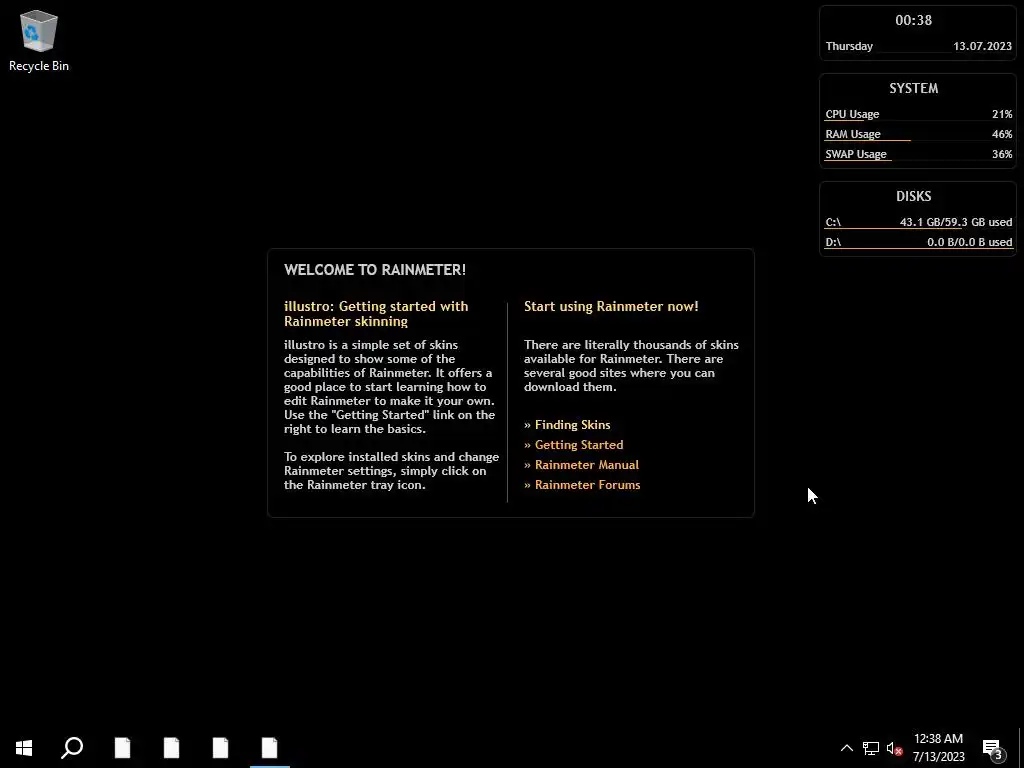Screen dimensions: 1024x768
Task: Click the SYSTEM widget title
Action: click(913, 88)
